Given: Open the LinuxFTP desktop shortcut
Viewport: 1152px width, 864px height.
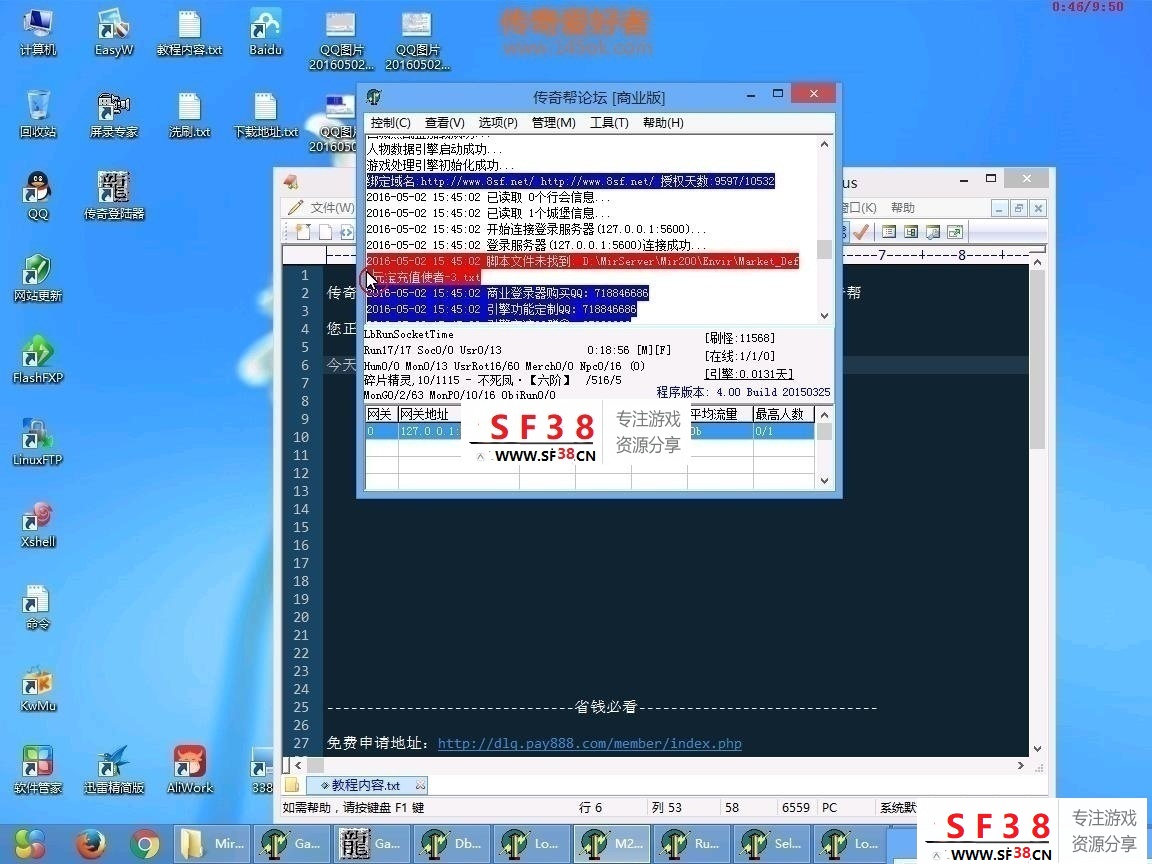Looking at the screenshot, I should [37, 442].
